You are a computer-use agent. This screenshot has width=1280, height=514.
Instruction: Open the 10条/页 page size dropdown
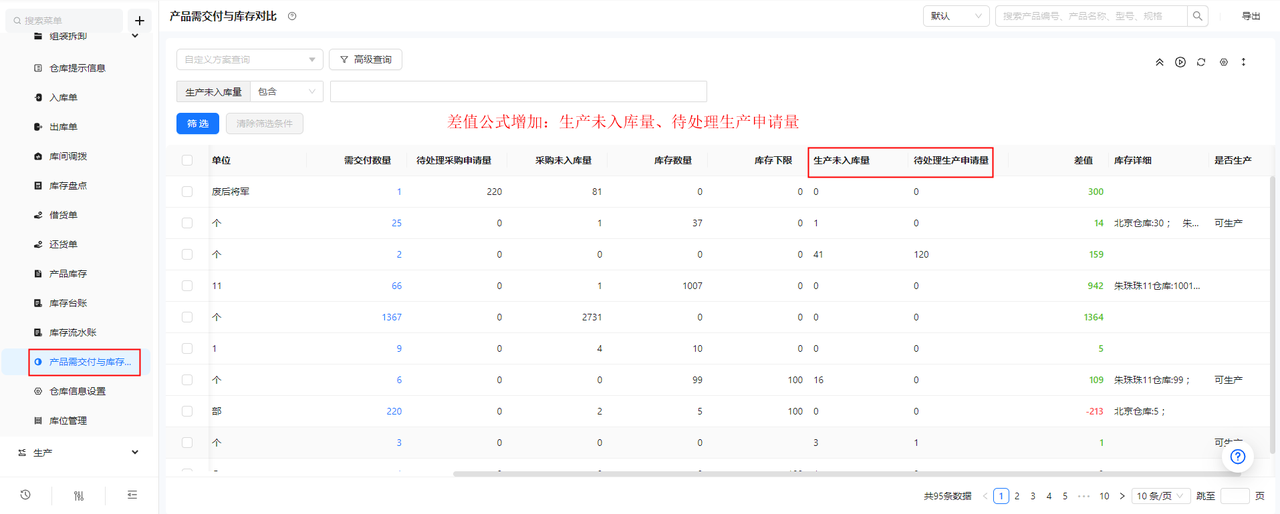tap(1162, 495)
